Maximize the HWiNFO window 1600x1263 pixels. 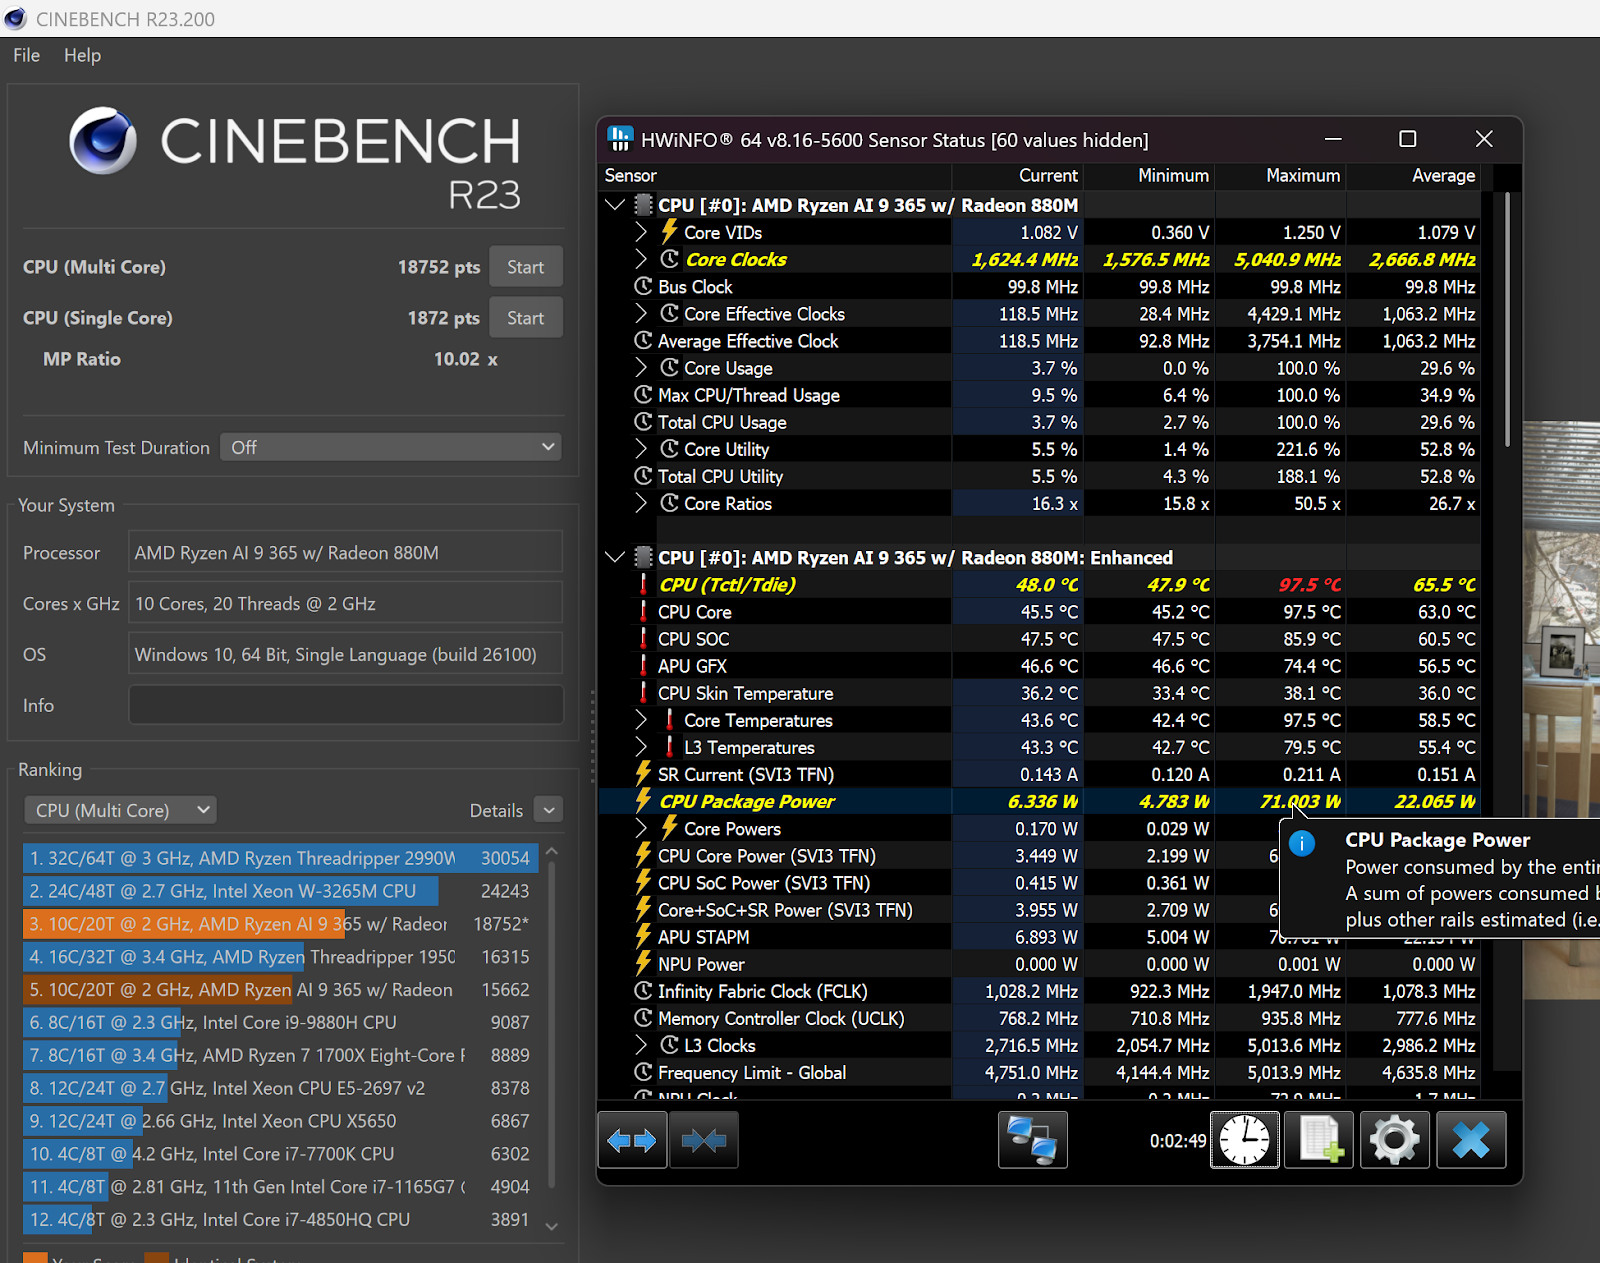pos(1407,139)
